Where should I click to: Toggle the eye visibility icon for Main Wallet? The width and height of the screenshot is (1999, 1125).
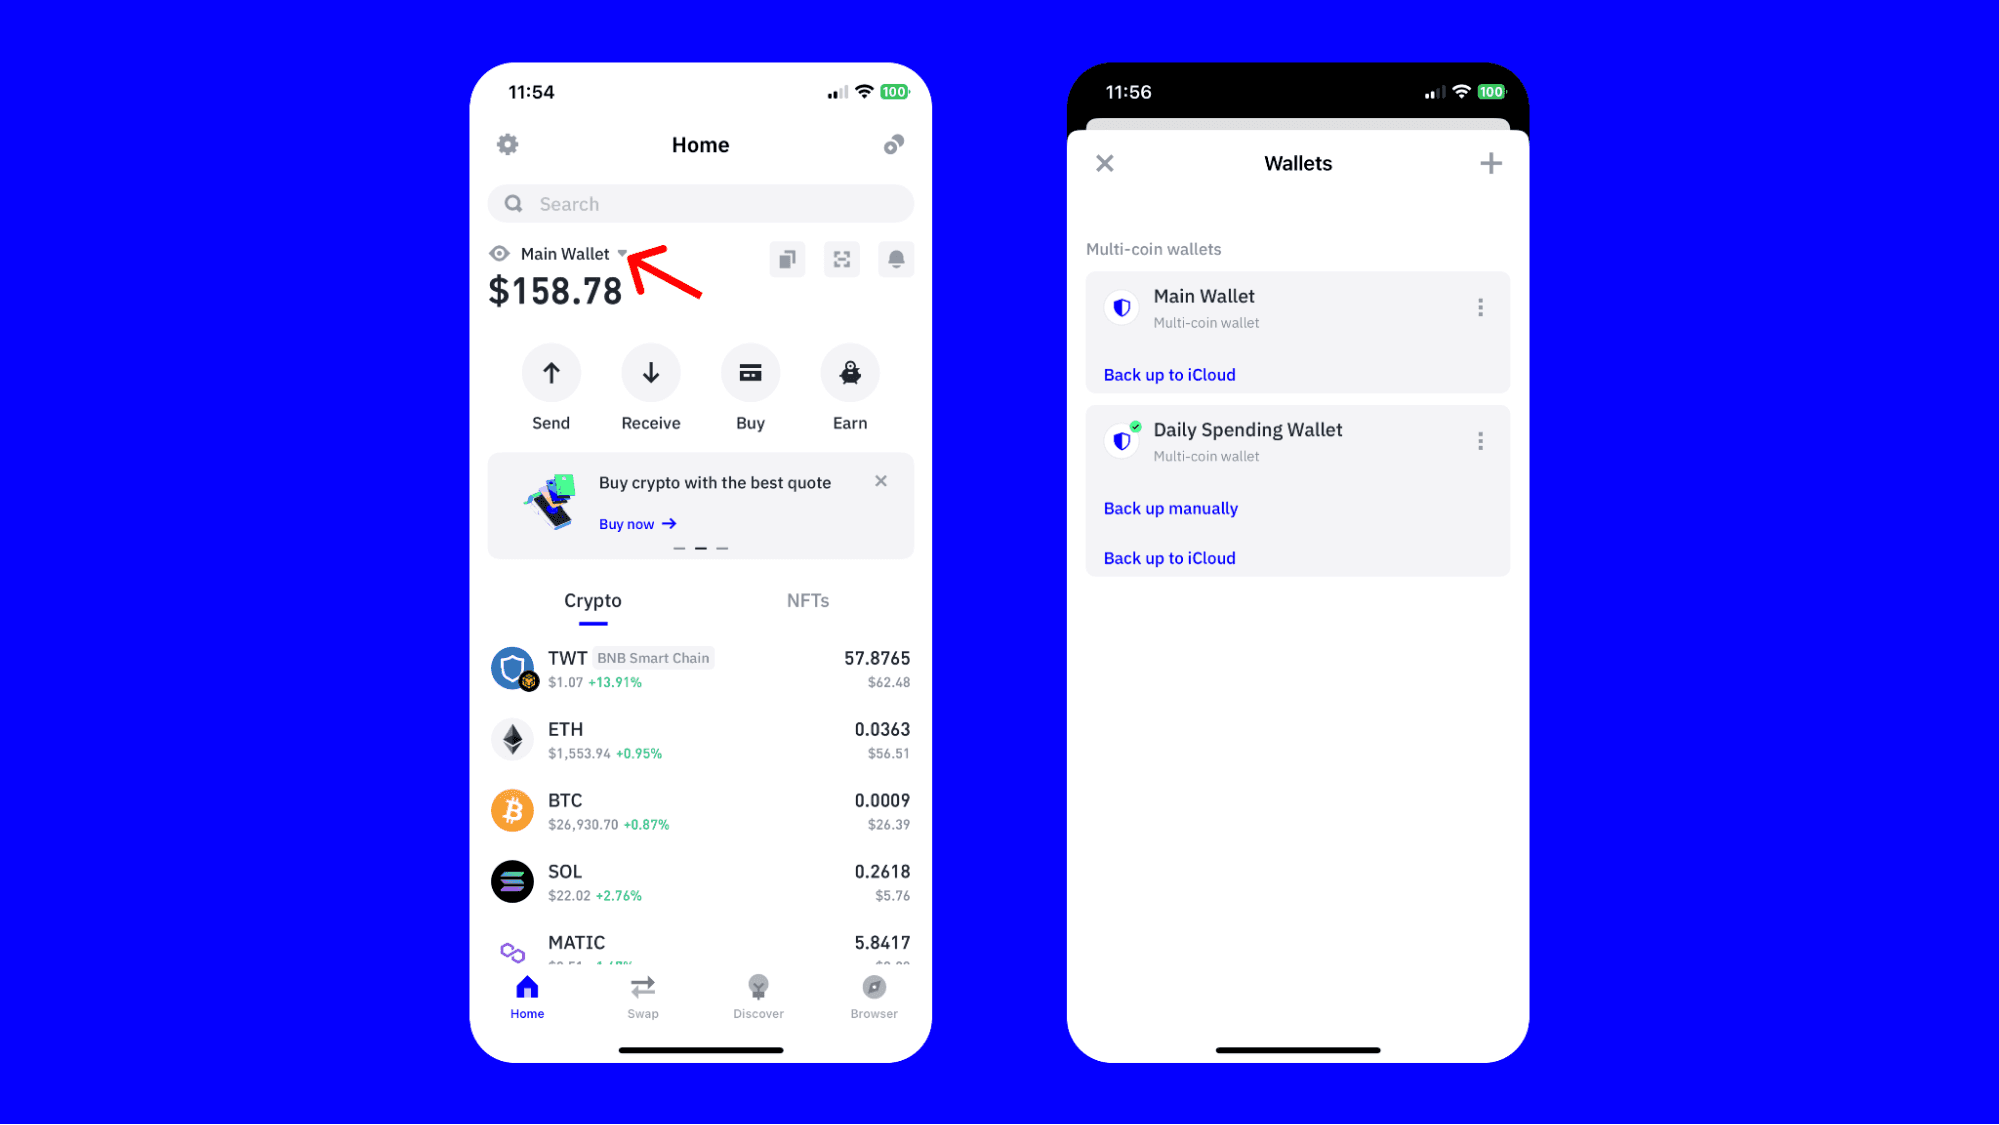tap(498, 254)
